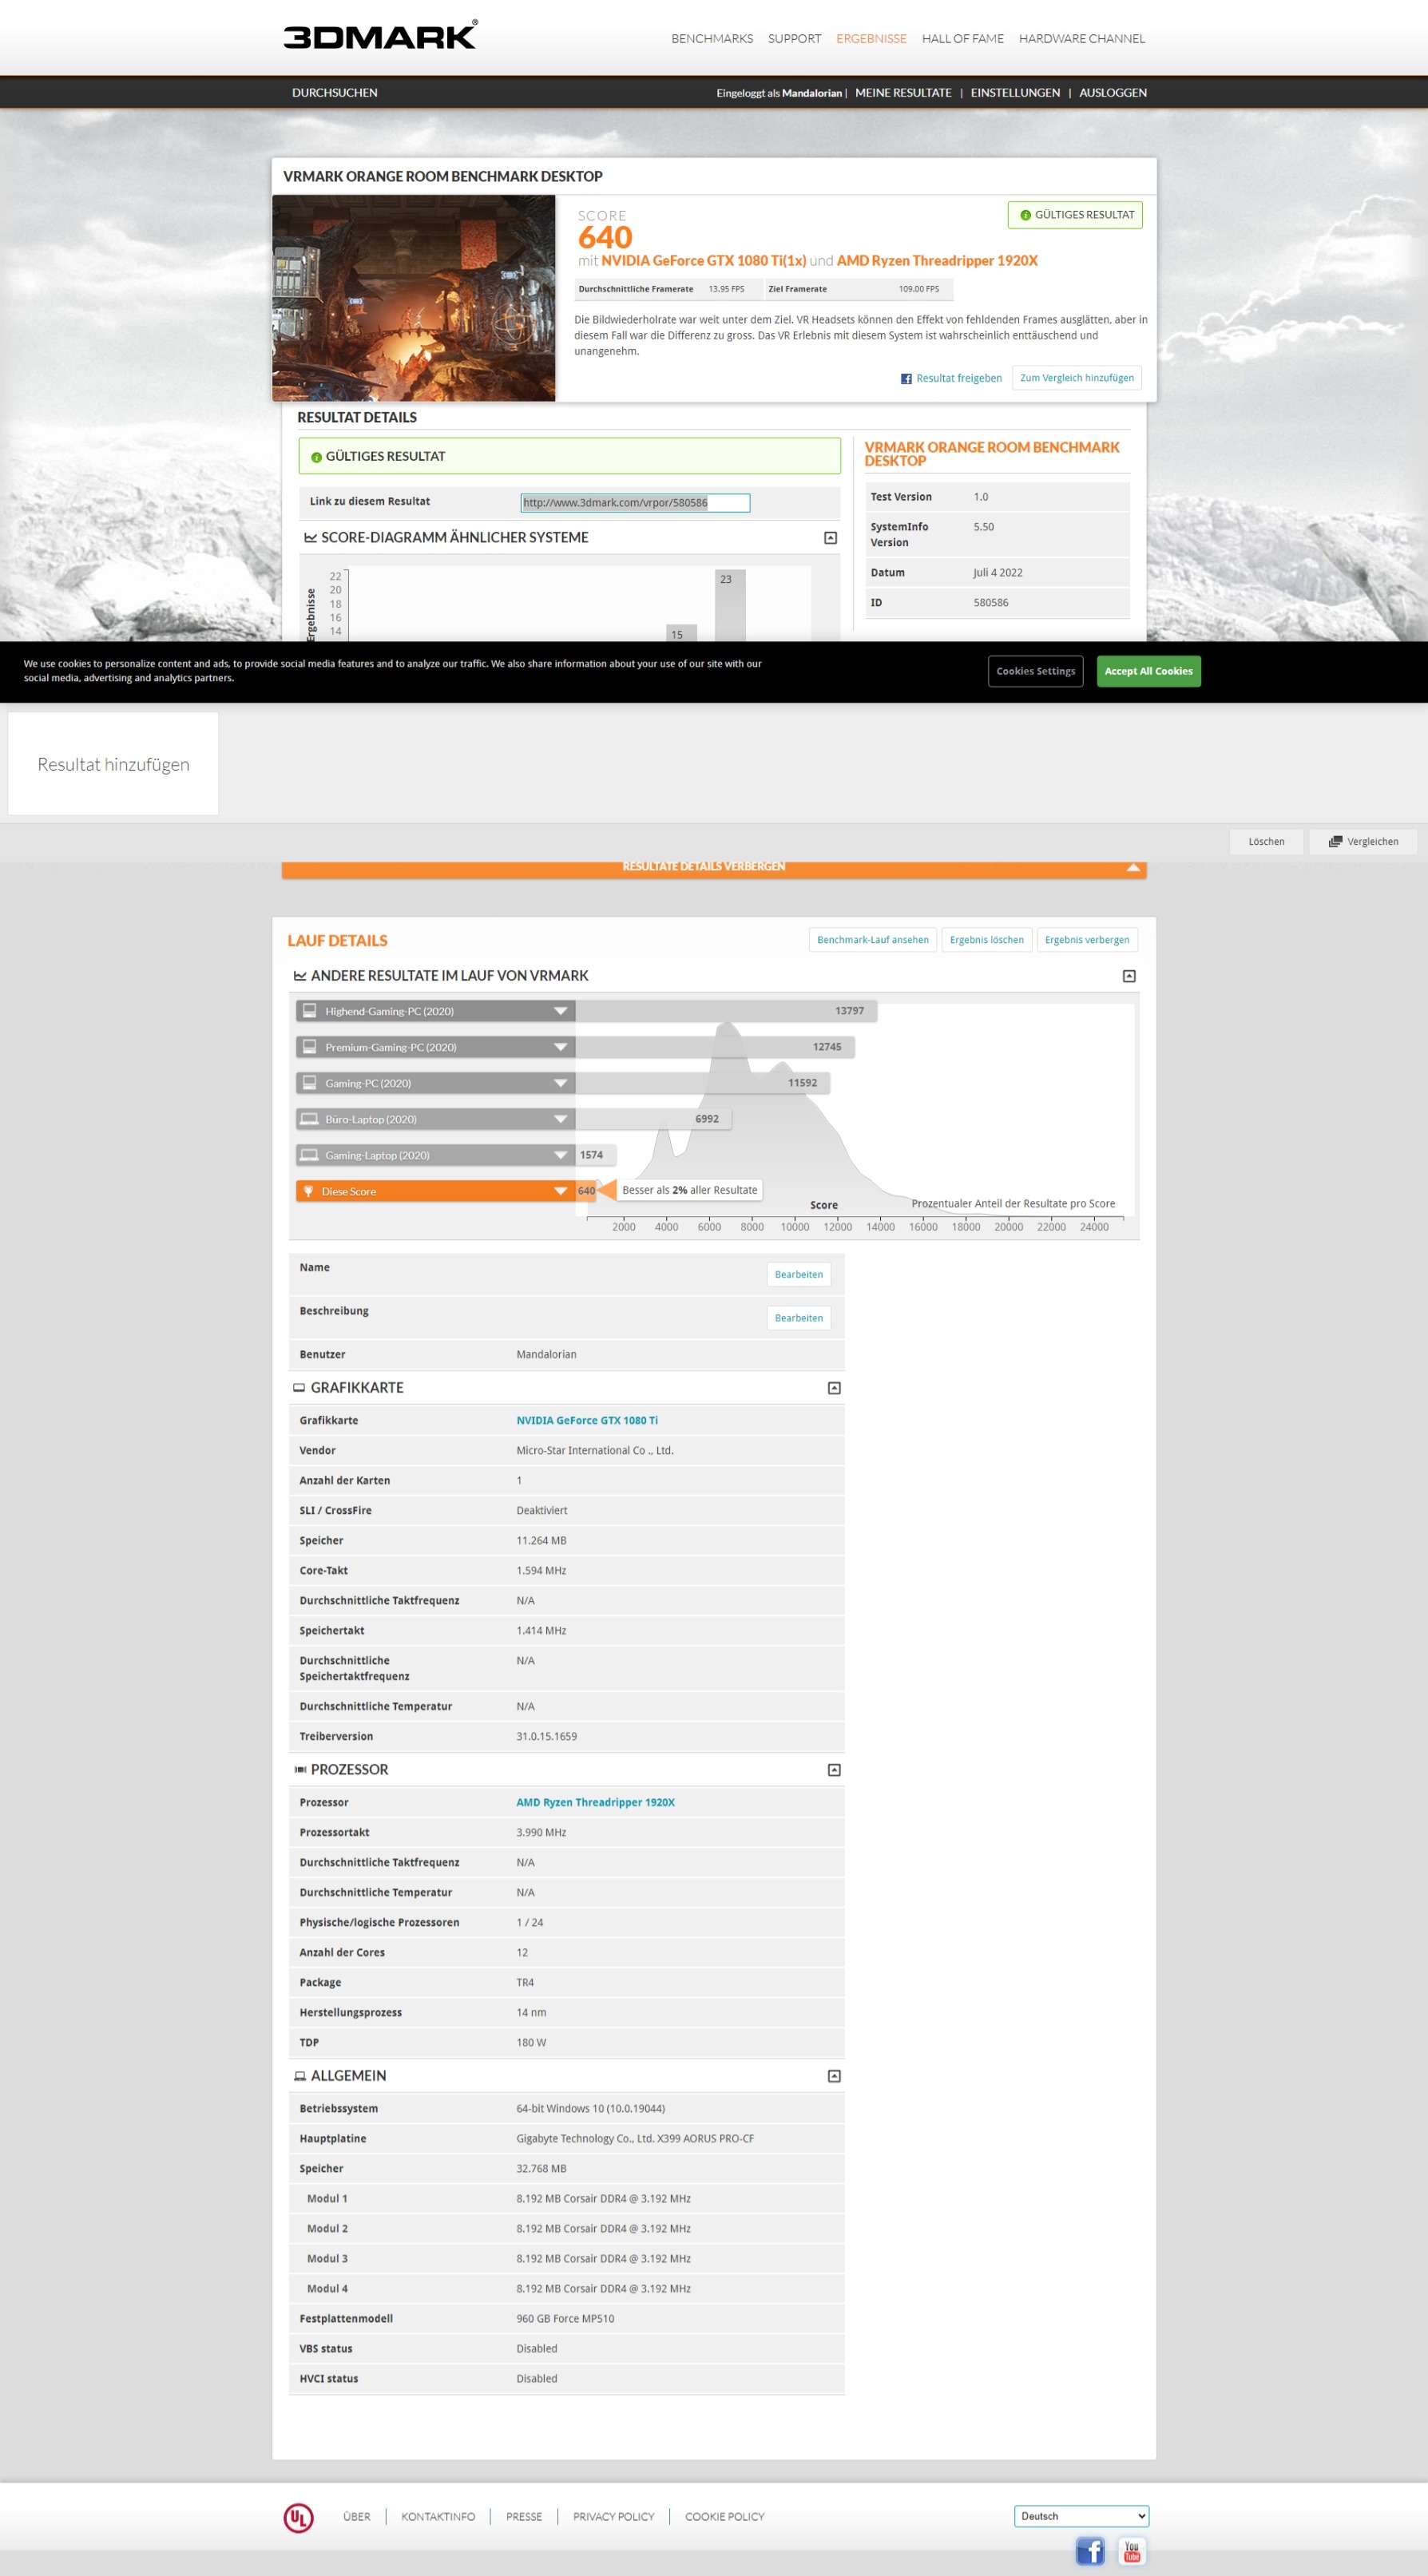Viewport: 1428px width, 2576px height.
Task: Collapse the Allgemein section
Action: [x=834, y=2076]
